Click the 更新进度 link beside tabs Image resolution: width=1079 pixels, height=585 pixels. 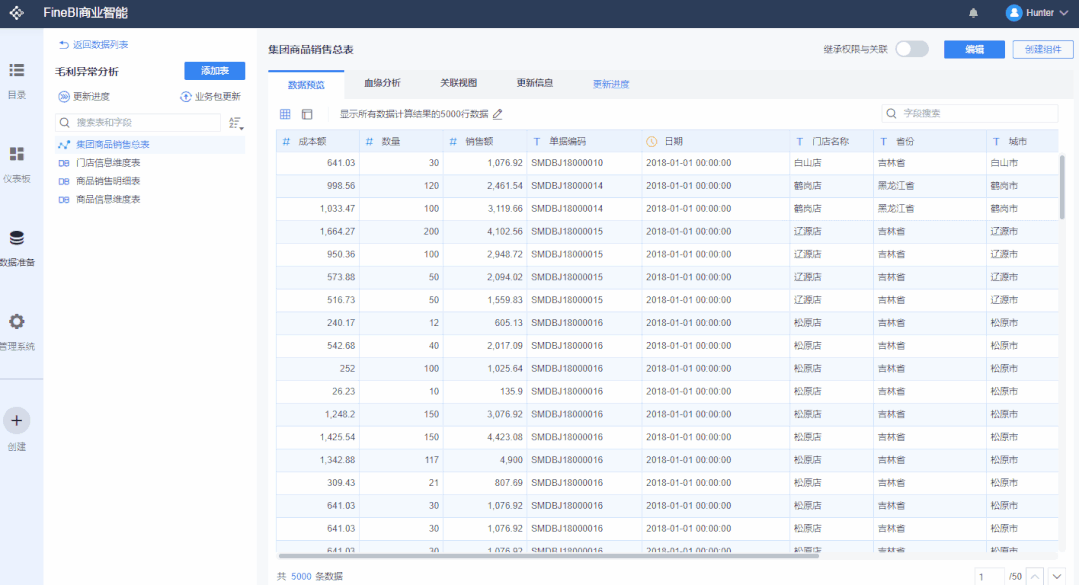coord(611,85)
